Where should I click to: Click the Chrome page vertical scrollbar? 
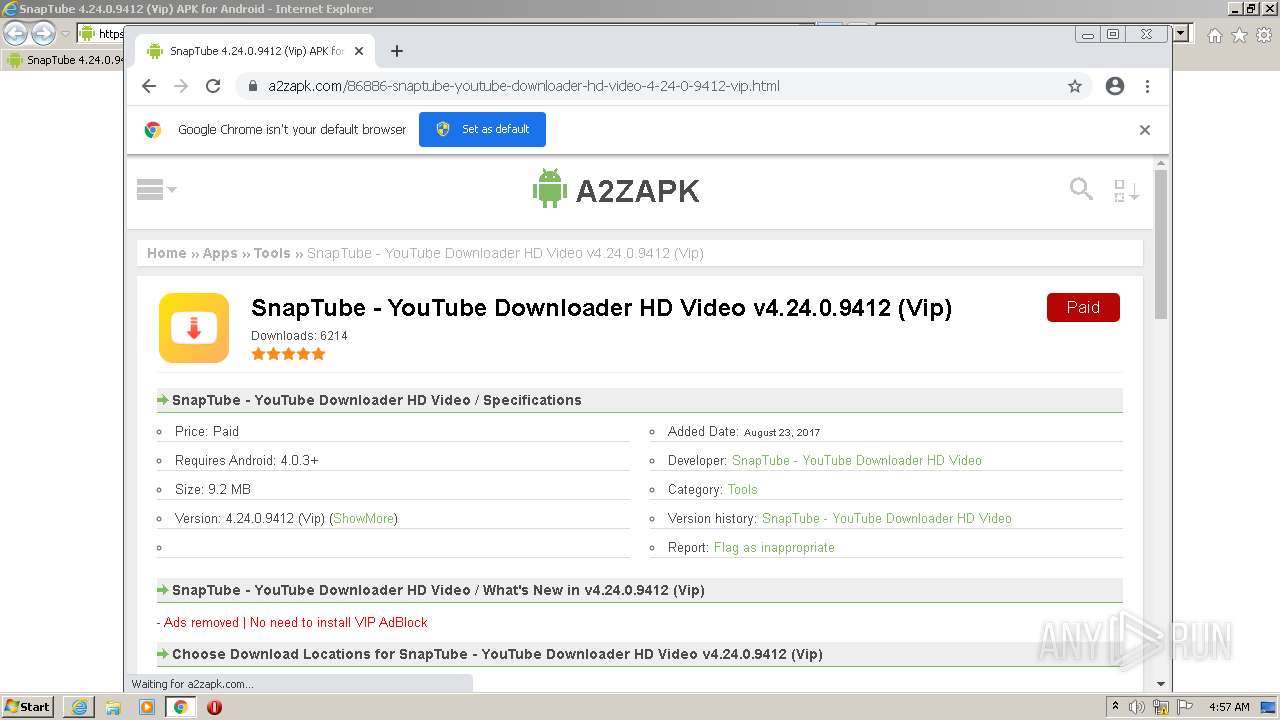1161,244
